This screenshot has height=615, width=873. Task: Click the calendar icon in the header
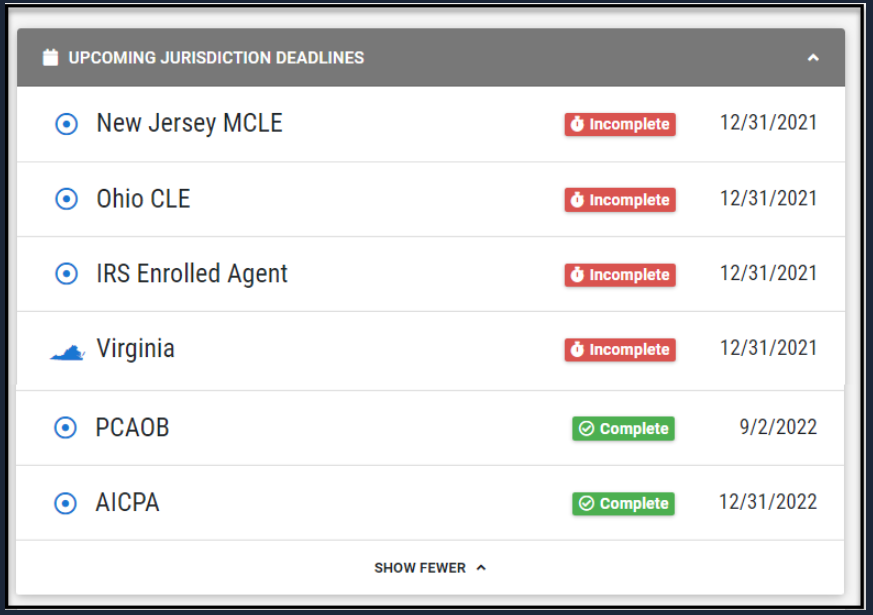(x=50, y=58)
